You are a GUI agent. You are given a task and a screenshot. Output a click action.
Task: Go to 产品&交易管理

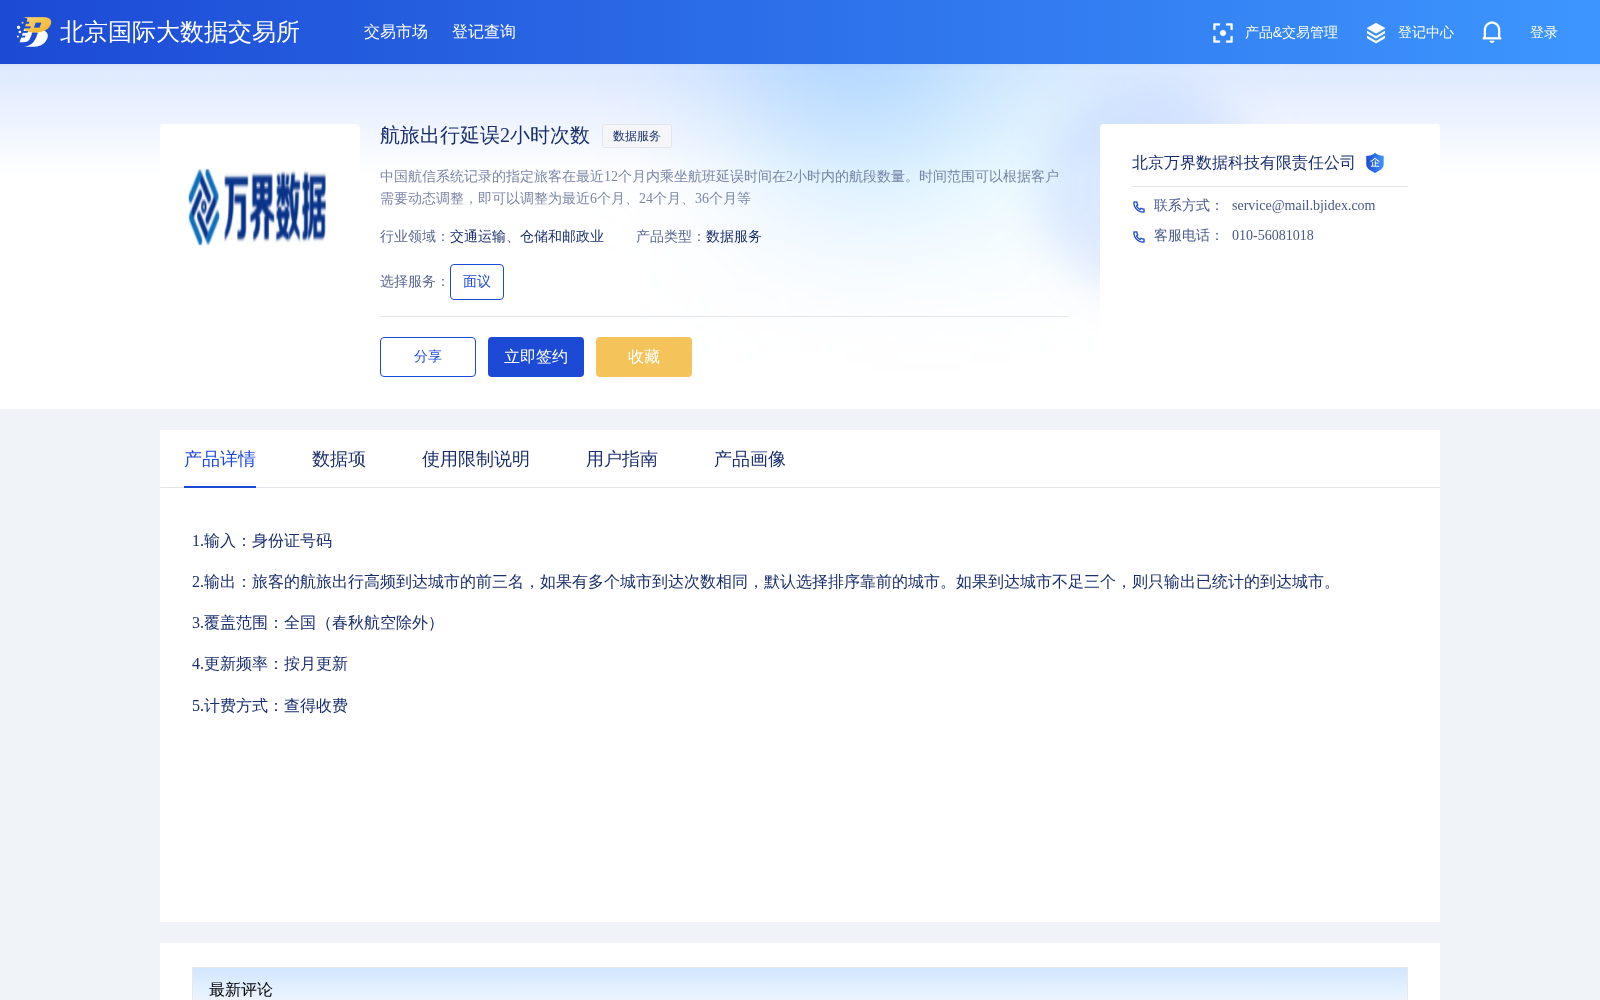coord(1291,33)
